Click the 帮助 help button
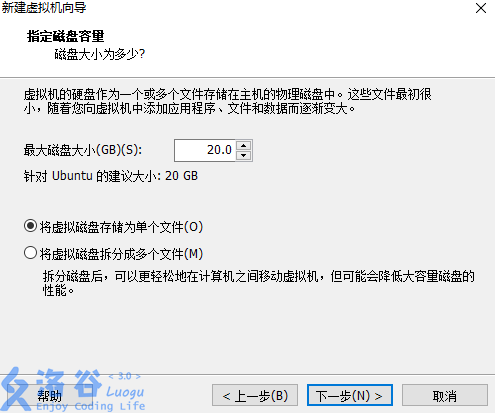The height and width of the screenshot is (413, 495). (50, 396)
